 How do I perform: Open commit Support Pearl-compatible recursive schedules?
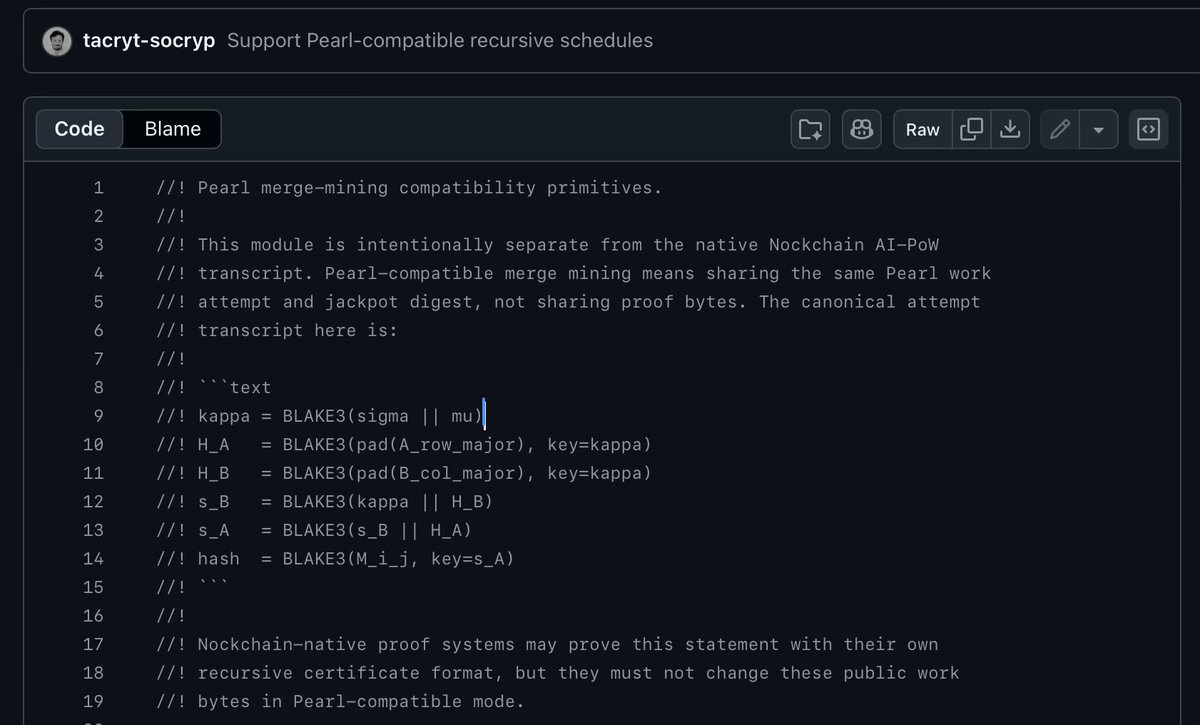[x=440, y=41]
